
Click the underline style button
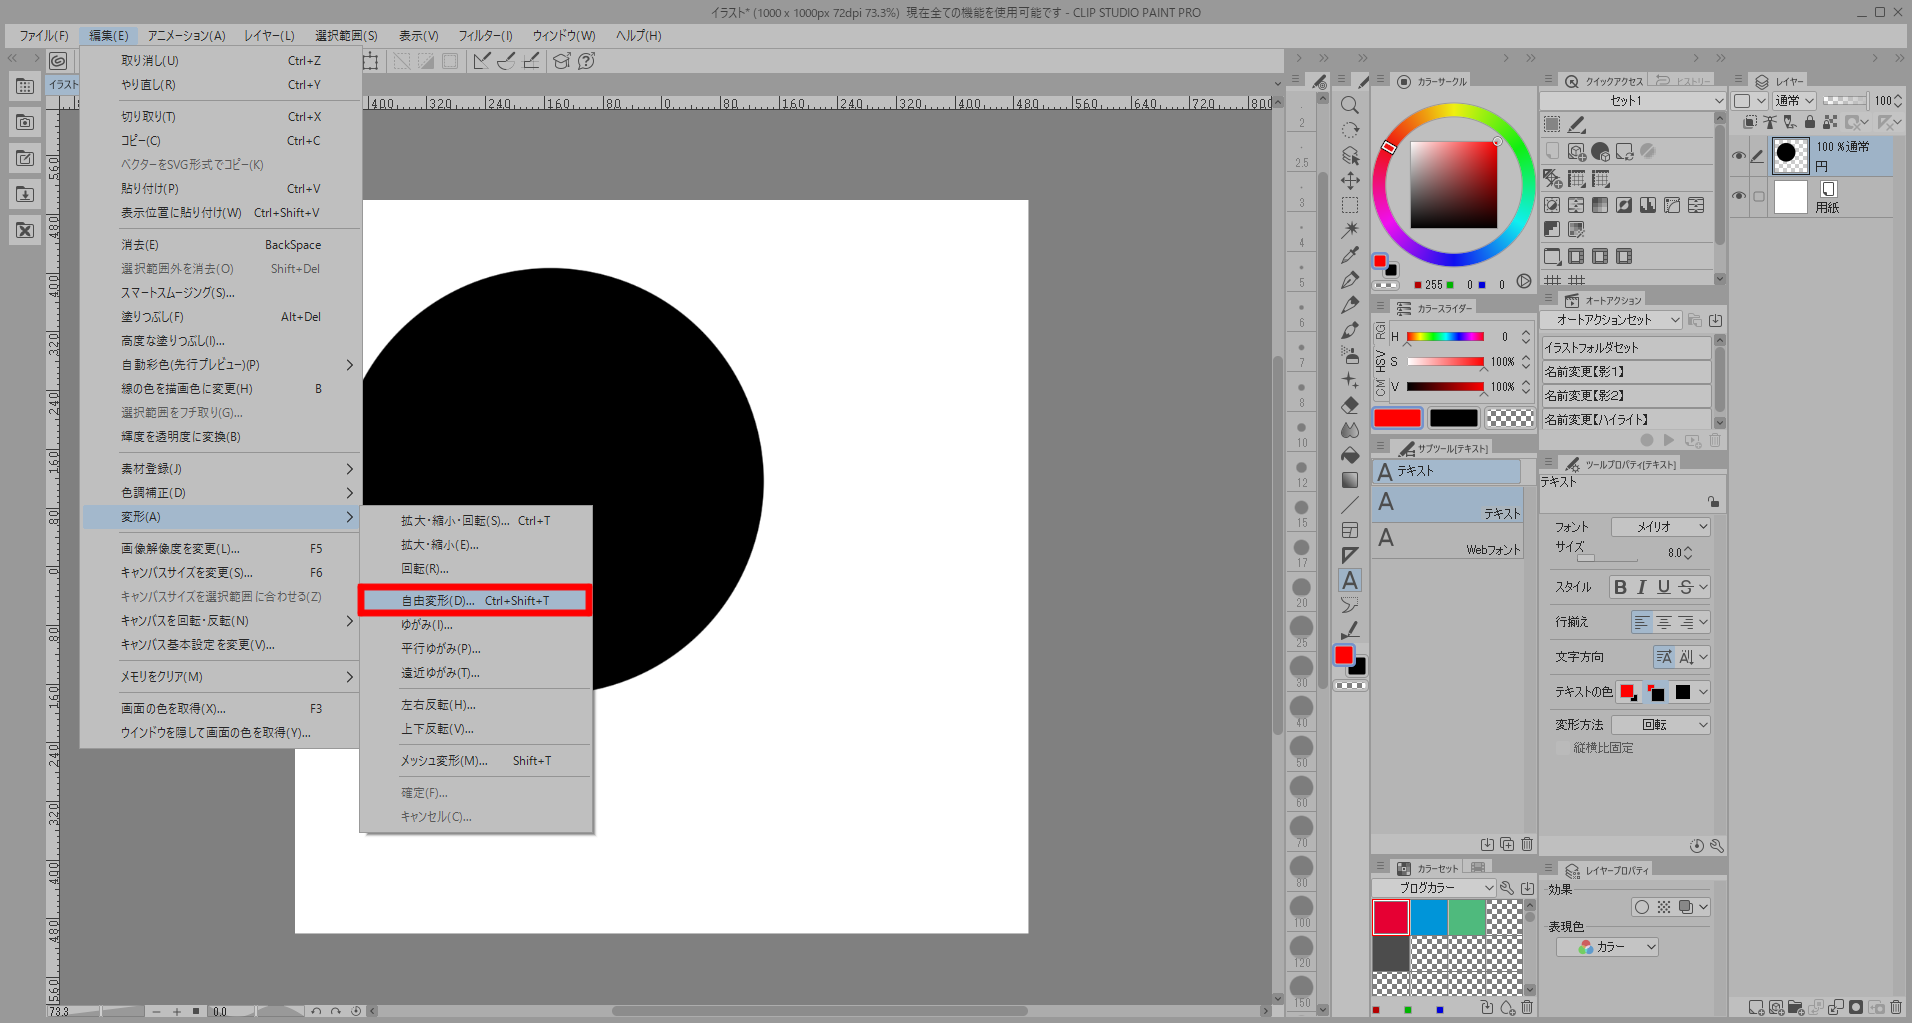[1664, 587]
